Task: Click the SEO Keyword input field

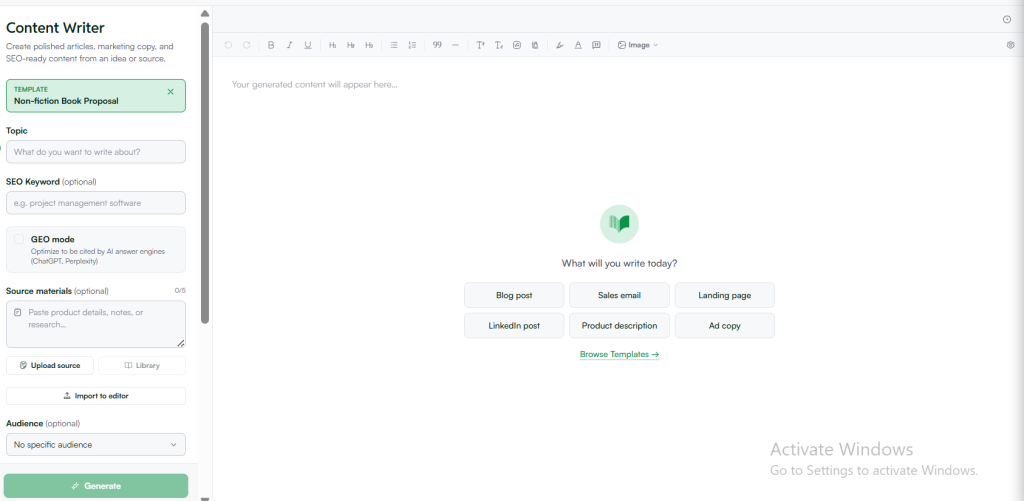Action: click(x=96, y=203)
